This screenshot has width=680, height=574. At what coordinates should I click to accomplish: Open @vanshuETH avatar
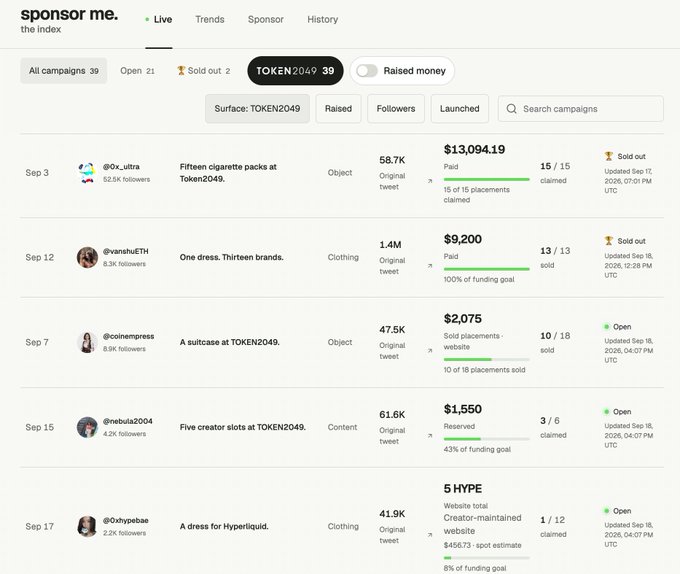click(87, 258)
